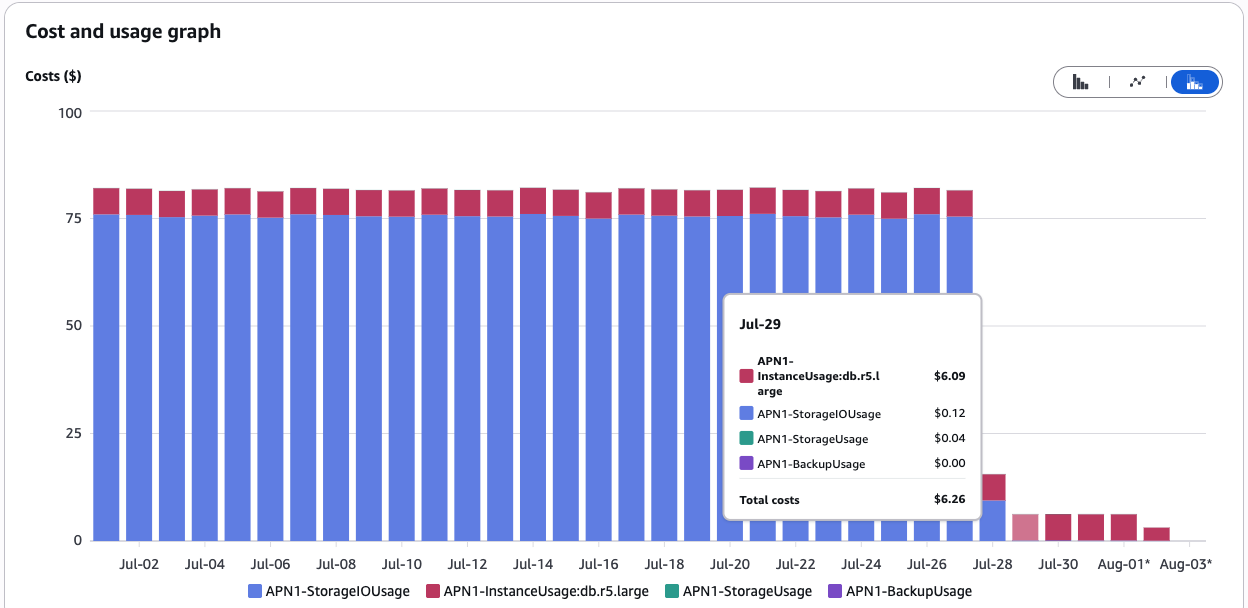This screenshot has height=608, width=1248.
Task: Click the Jul-10 x-axis date label
Action: pyautogui.click(x=402, y=564)
